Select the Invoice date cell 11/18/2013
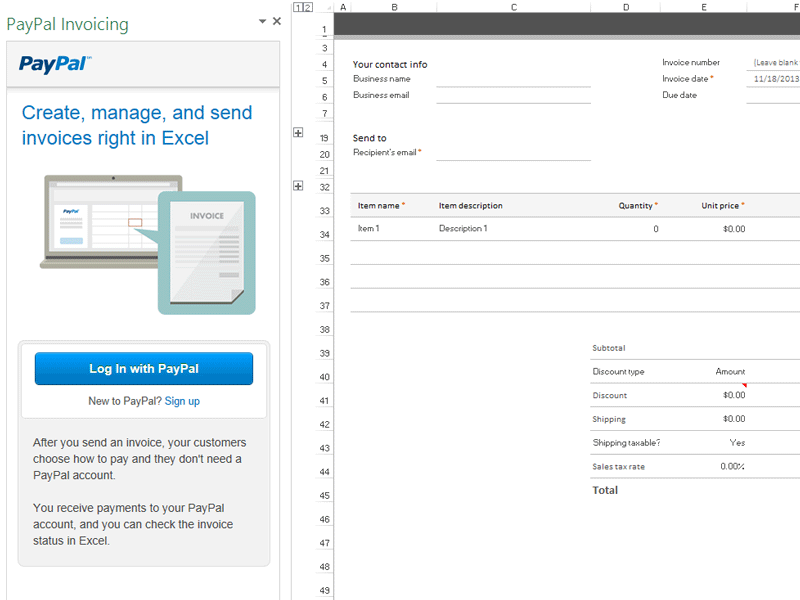Viewport: 800px width, 600px height. (x=773, y=79)
